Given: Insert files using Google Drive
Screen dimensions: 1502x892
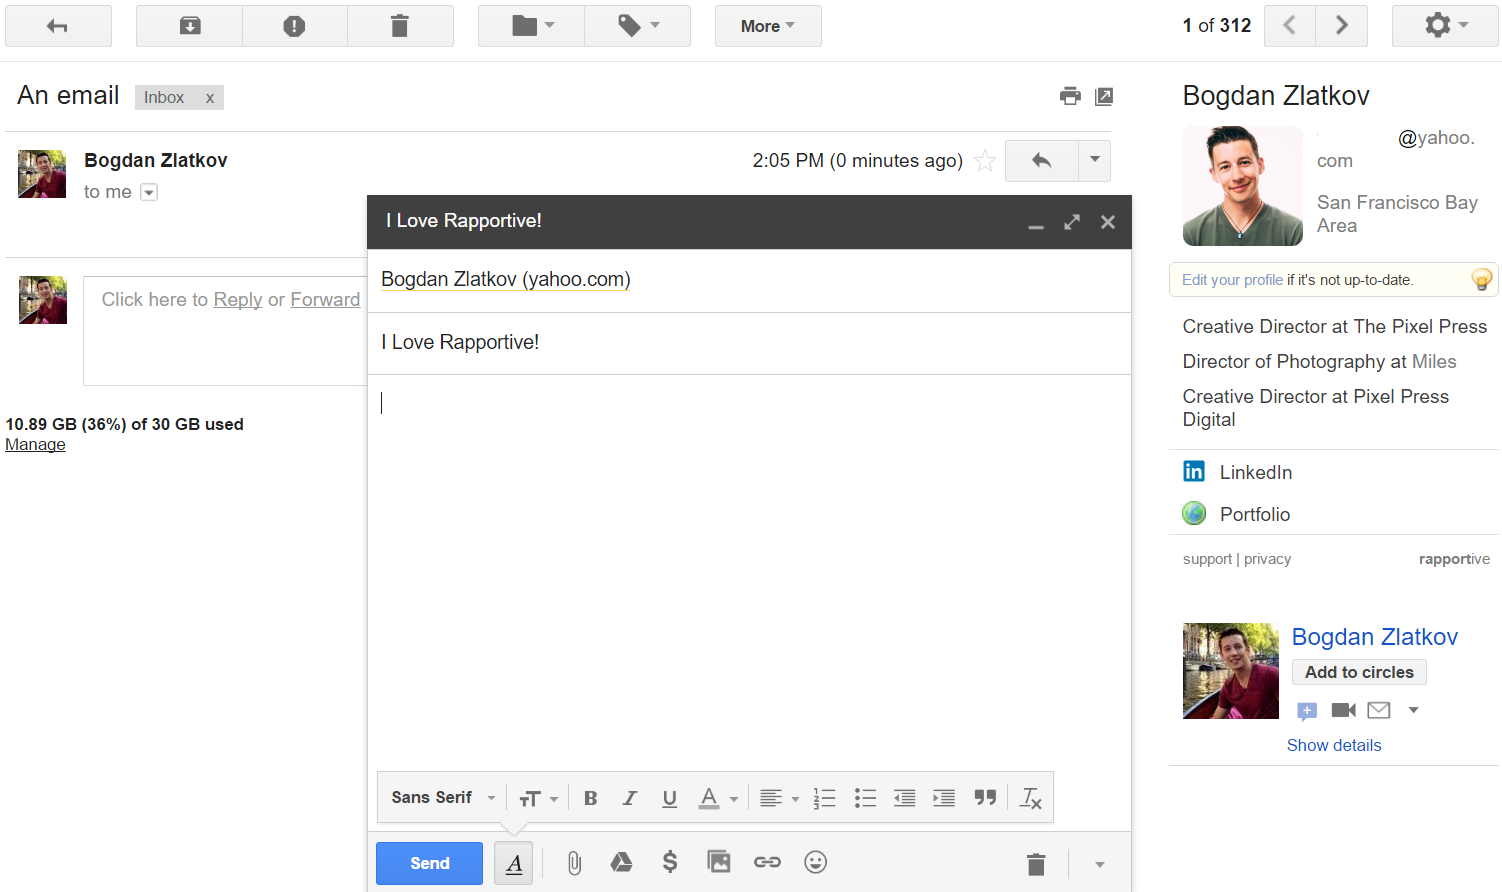Looking at the screenshot, I should [622, 862].
